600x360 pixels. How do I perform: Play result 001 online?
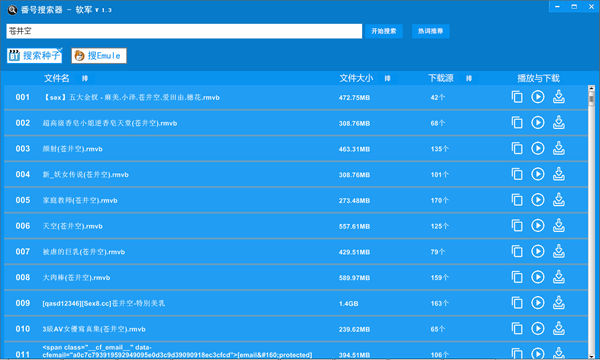point(538,97)
